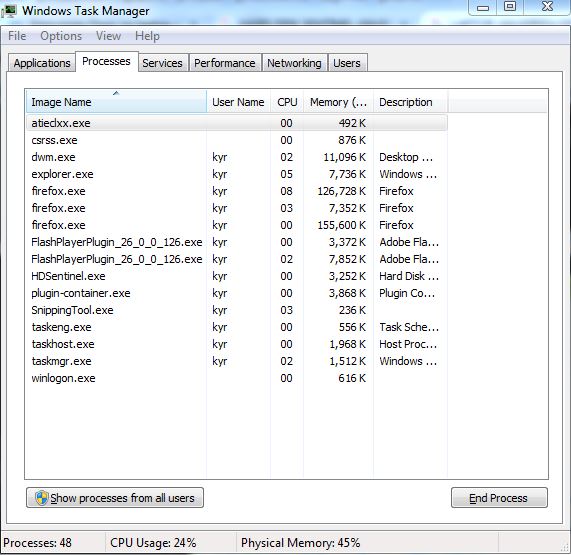Click the shield icon on Show processes button
Viewport: 571px width, 555px height.
click(42, 497)
